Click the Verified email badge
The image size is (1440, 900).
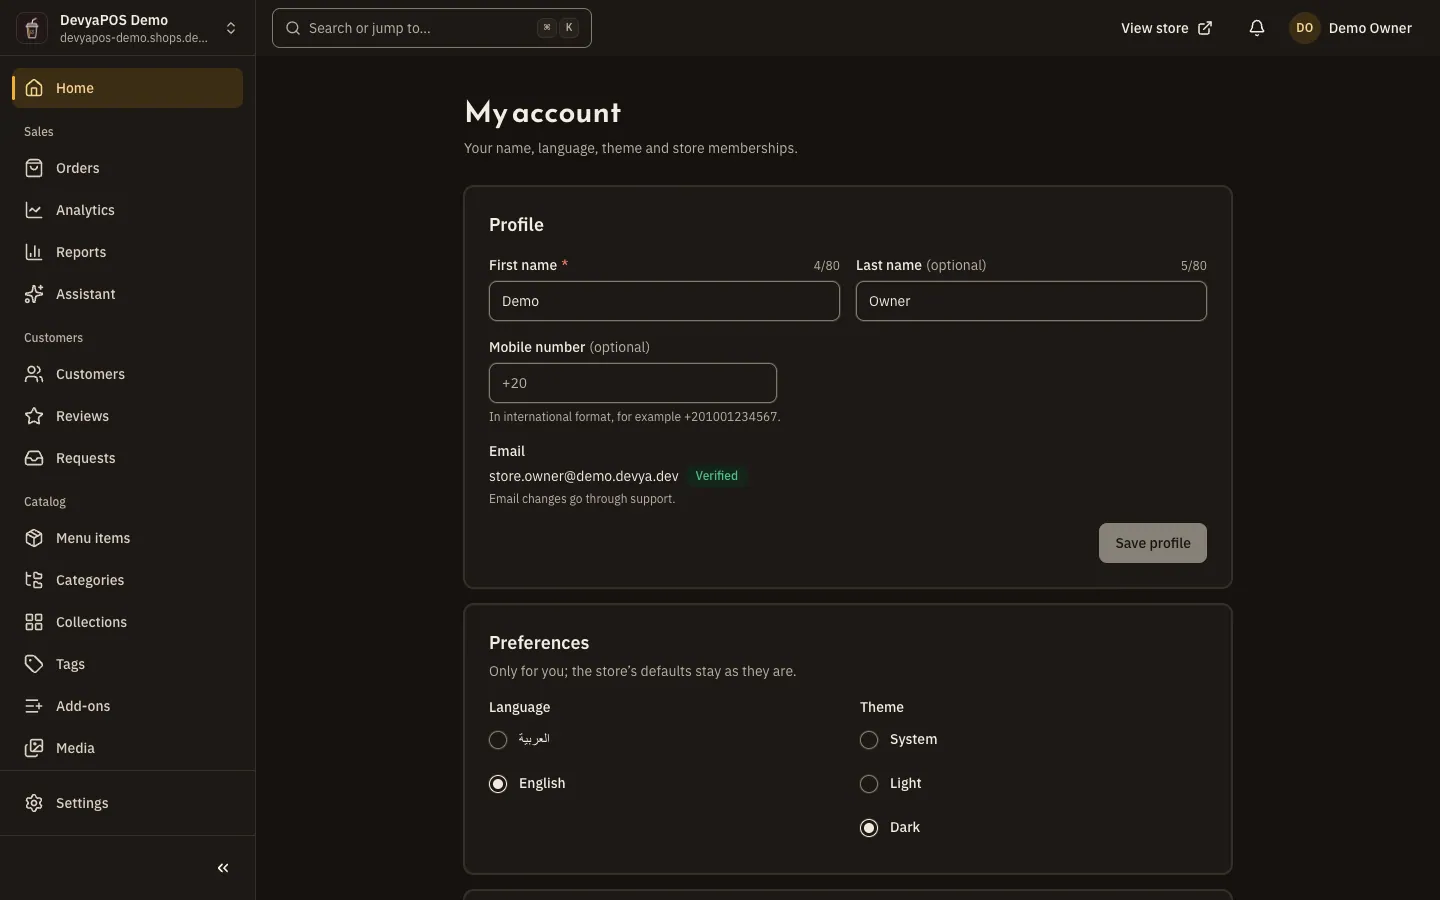pyautogui.click(x=717, y=476)
